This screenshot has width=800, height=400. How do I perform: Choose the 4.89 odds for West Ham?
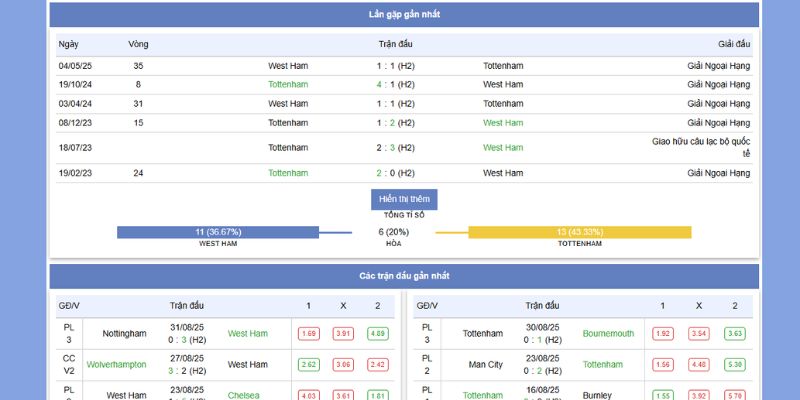click(377, 334)
